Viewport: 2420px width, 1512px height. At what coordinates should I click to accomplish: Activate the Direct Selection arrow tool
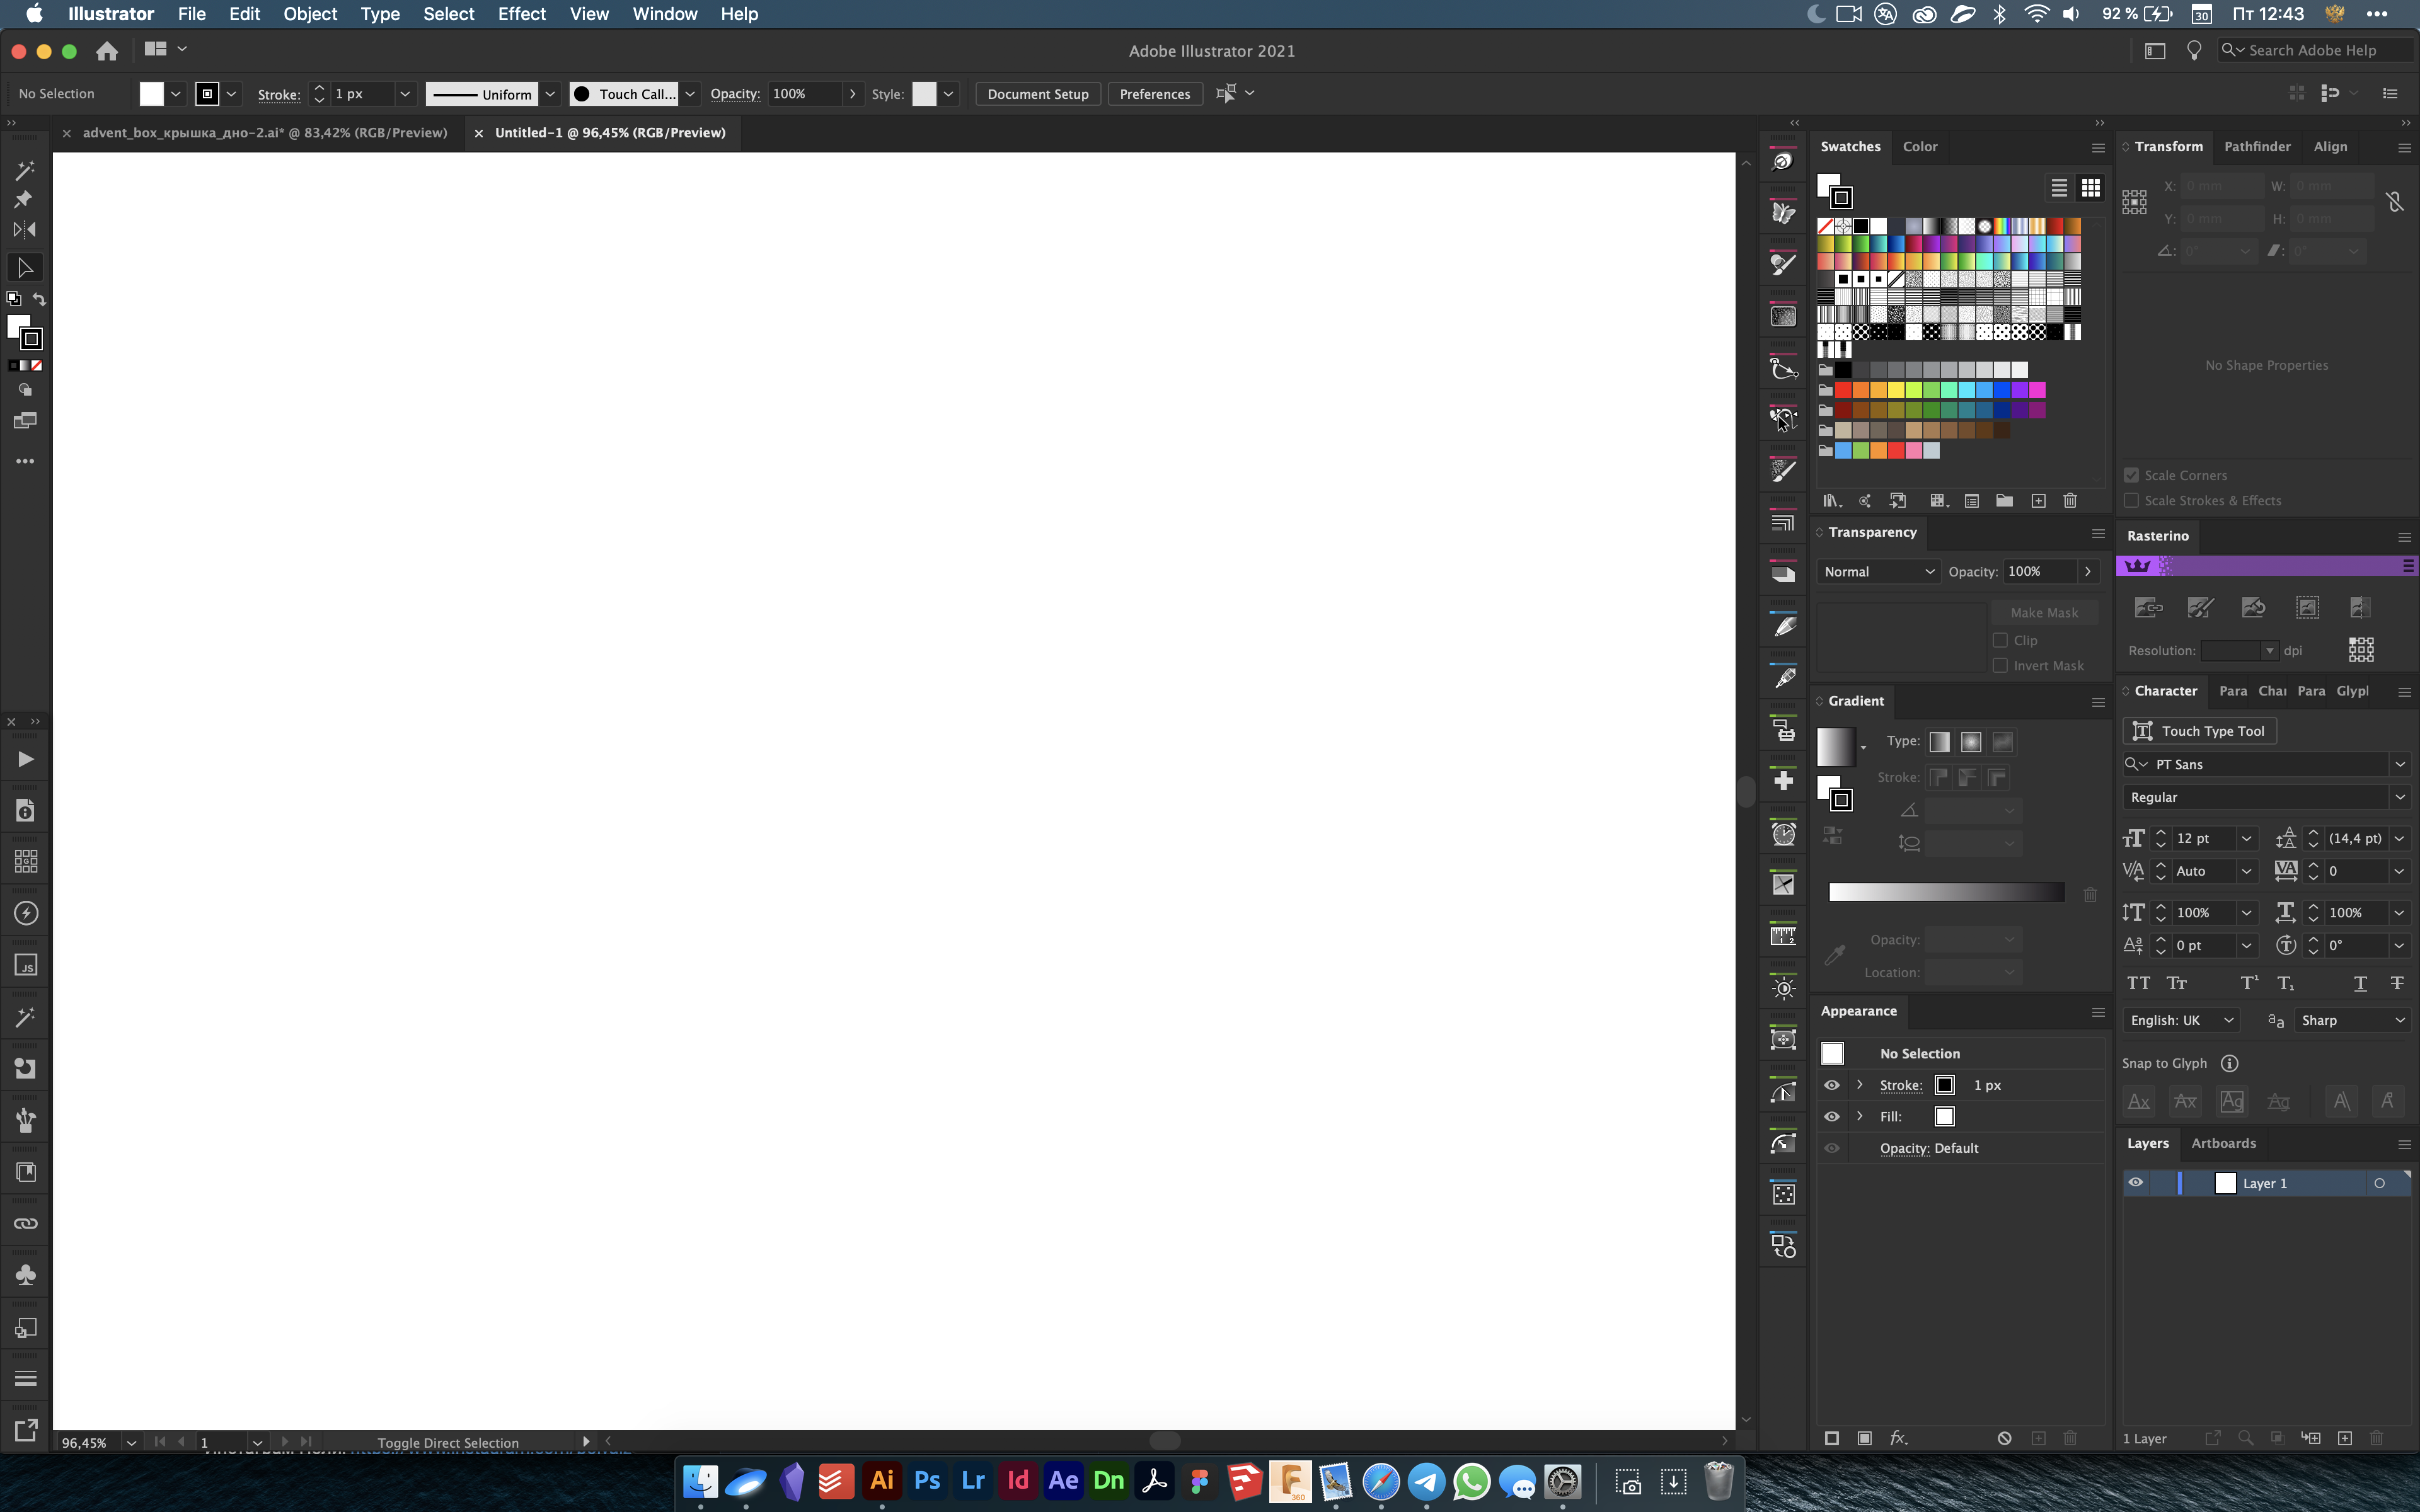click(25, 267)
